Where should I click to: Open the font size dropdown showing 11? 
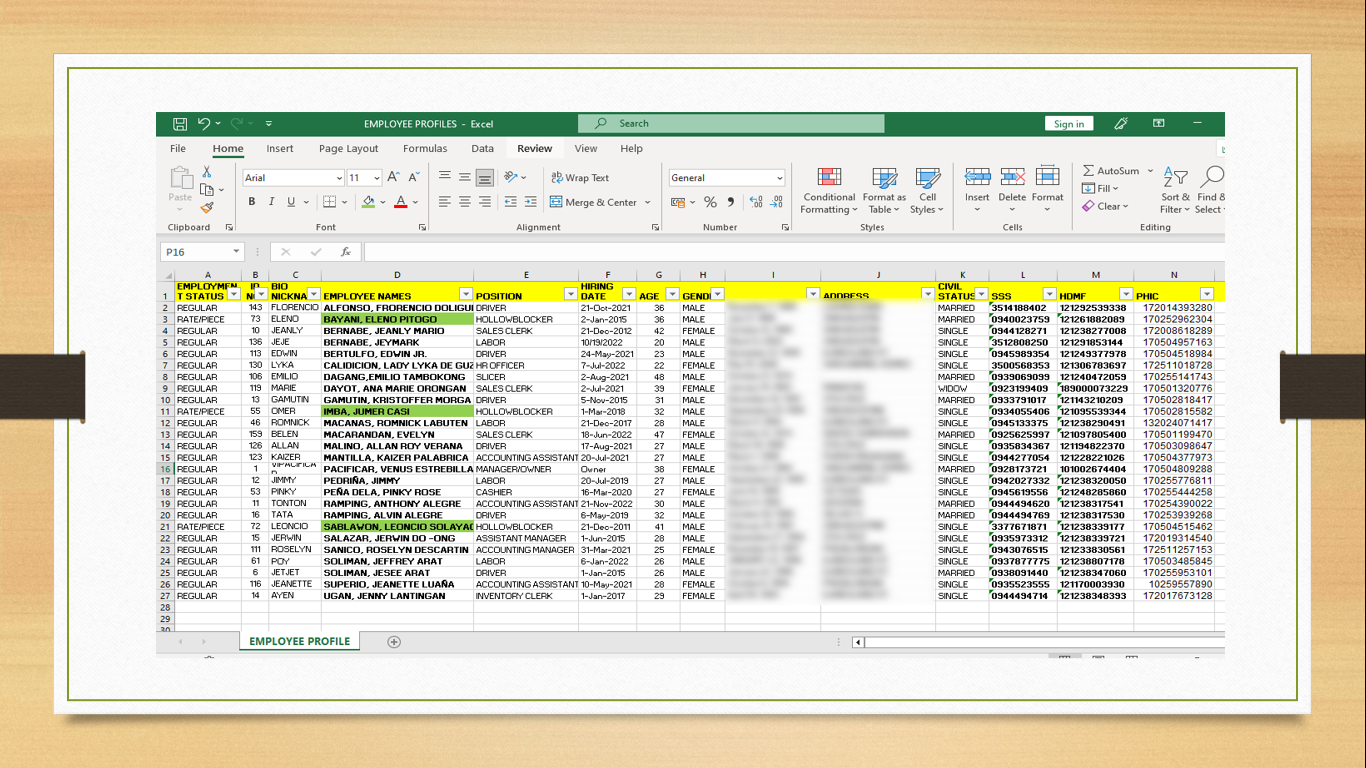click(376, 178)
